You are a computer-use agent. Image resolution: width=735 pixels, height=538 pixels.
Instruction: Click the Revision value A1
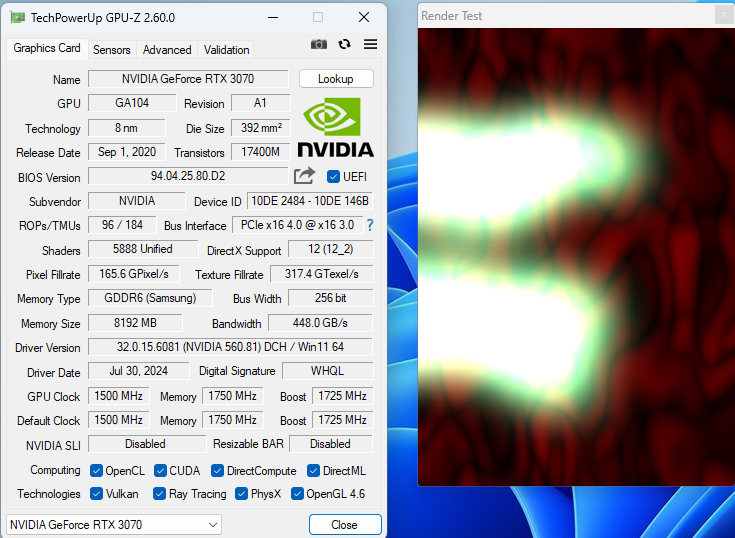(261, 103)
